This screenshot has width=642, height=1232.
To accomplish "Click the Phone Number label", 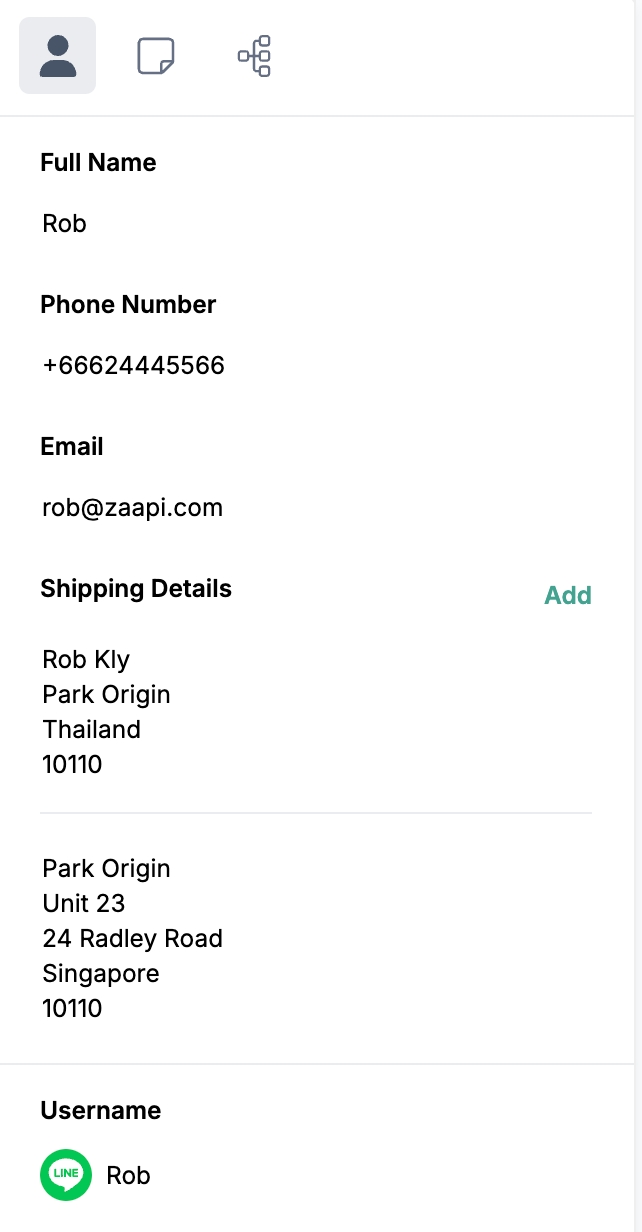I will [128, 304].
